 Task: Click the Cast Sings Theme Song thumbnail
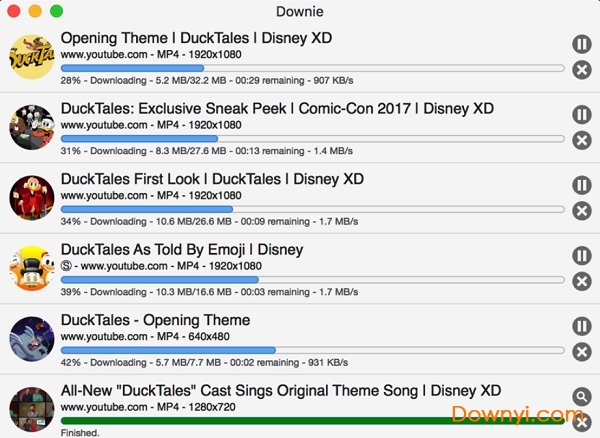[x=31, y=408]
